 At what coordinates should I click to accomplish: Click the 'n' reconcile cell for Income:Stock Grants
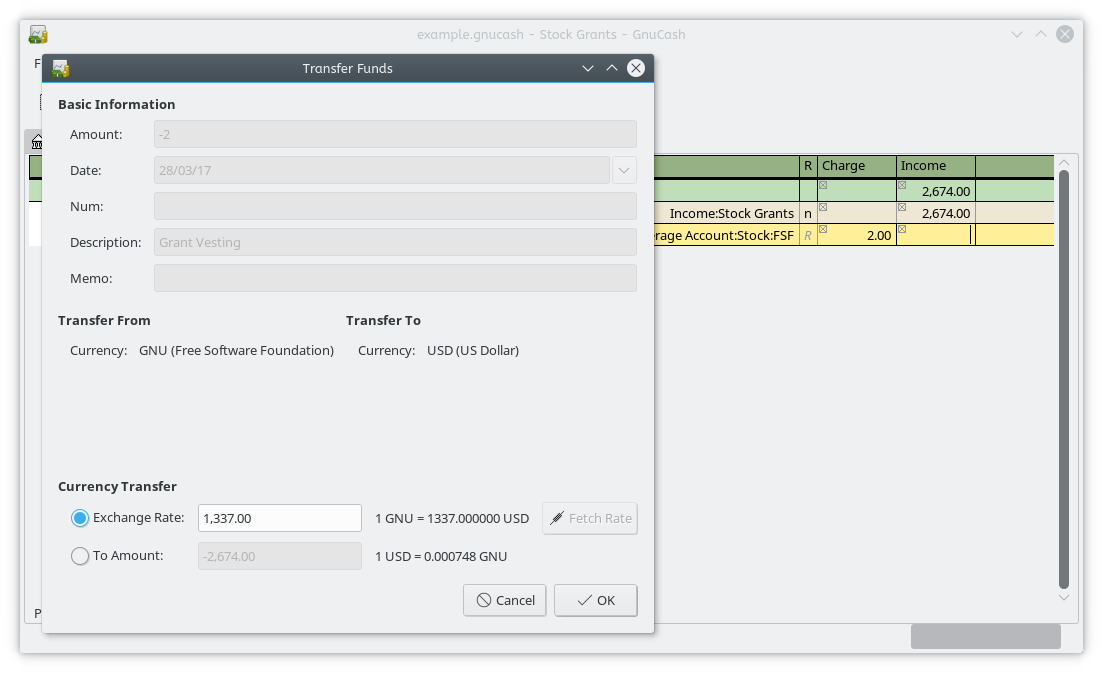pyautogui.click(x=808, y=213)
